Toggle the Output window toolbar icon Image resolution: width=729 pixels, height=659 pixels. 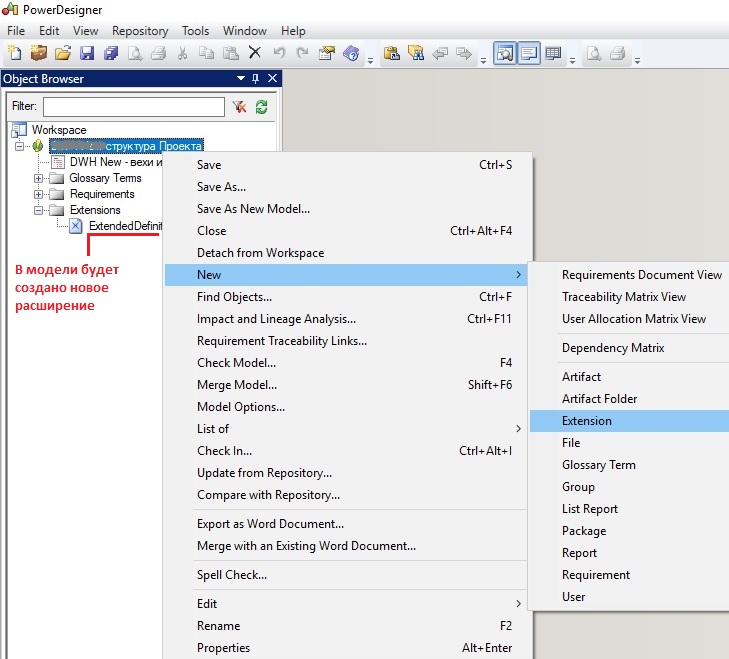(x=529, y=53)
